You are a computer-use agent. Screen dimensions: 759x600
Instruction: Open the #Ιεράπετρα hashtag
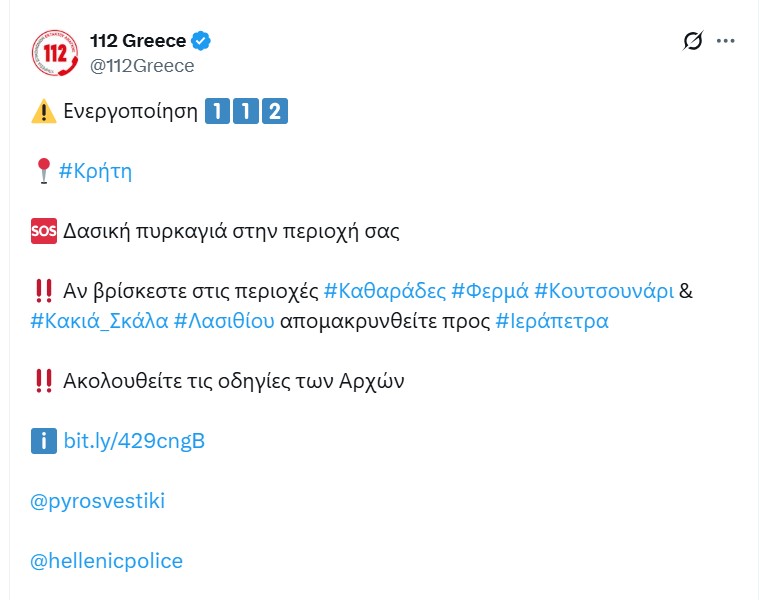[x=551, y=321]
